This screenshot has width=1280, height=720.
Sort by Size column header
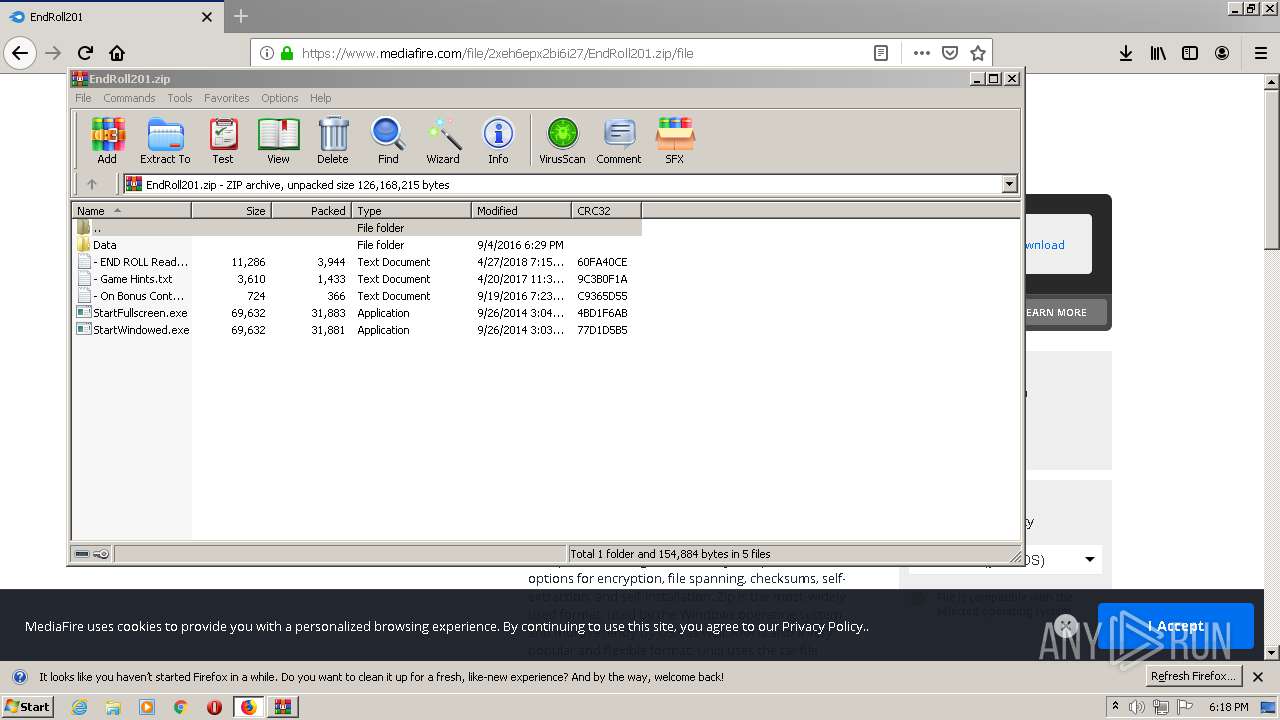pos(231,210)
